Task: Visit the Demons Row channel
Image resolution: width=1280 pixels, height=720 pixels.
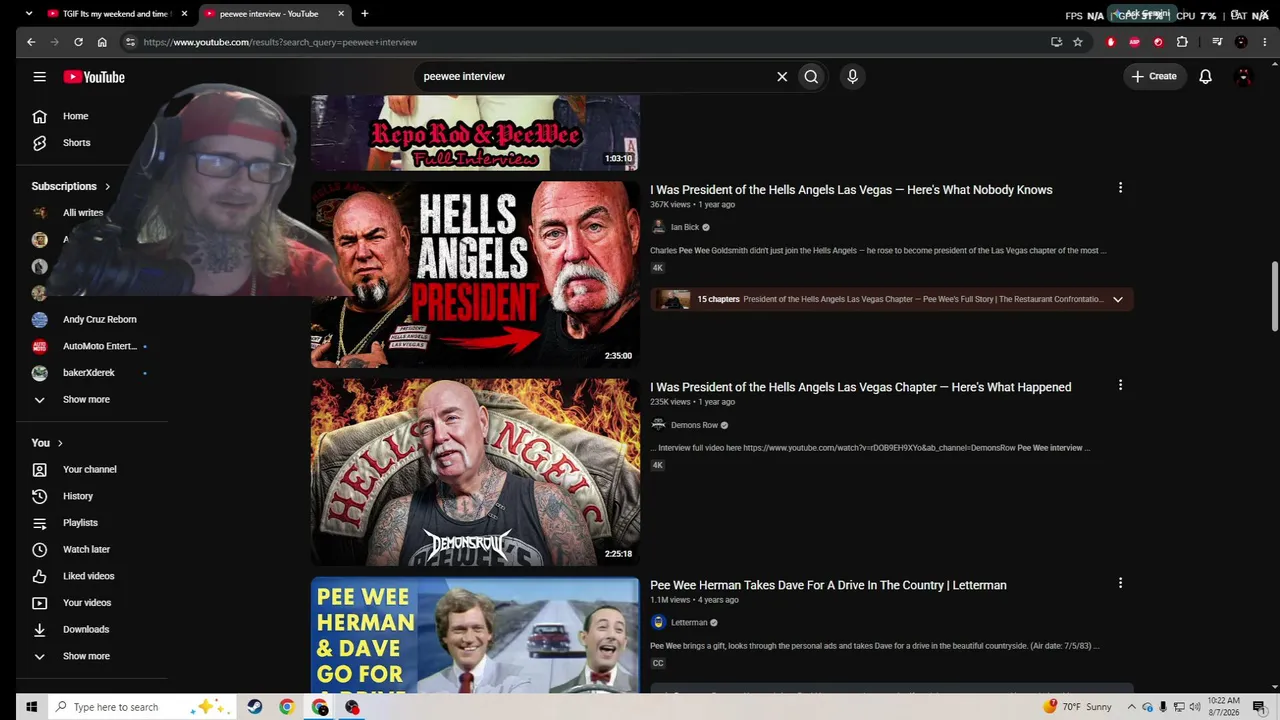Action: coord(694,425)
